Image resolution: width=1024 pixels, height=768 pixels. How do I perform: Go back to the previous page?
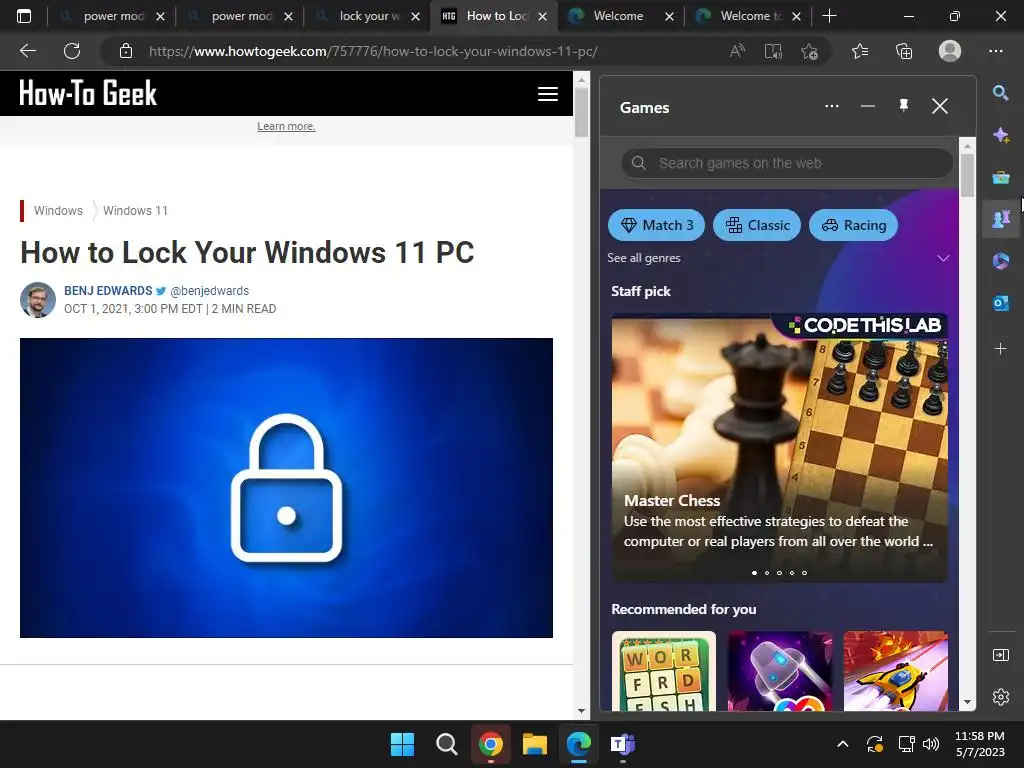tap(27, 51)
